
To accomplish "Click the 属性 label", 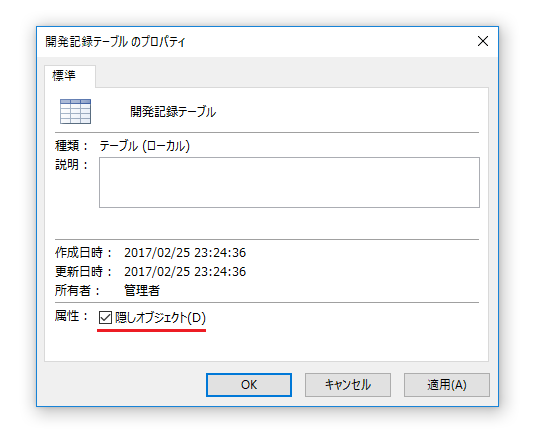I will tap(71, 316).
